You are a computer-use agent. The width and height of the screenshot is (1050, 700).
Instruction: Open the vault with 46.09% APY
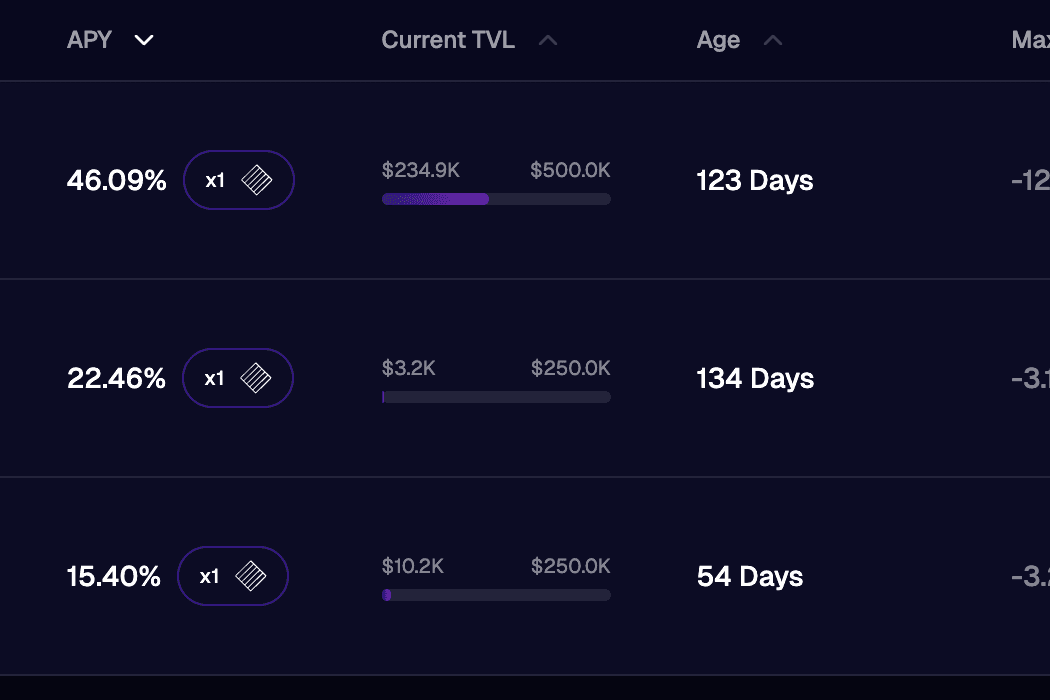[x=116, y=181]
